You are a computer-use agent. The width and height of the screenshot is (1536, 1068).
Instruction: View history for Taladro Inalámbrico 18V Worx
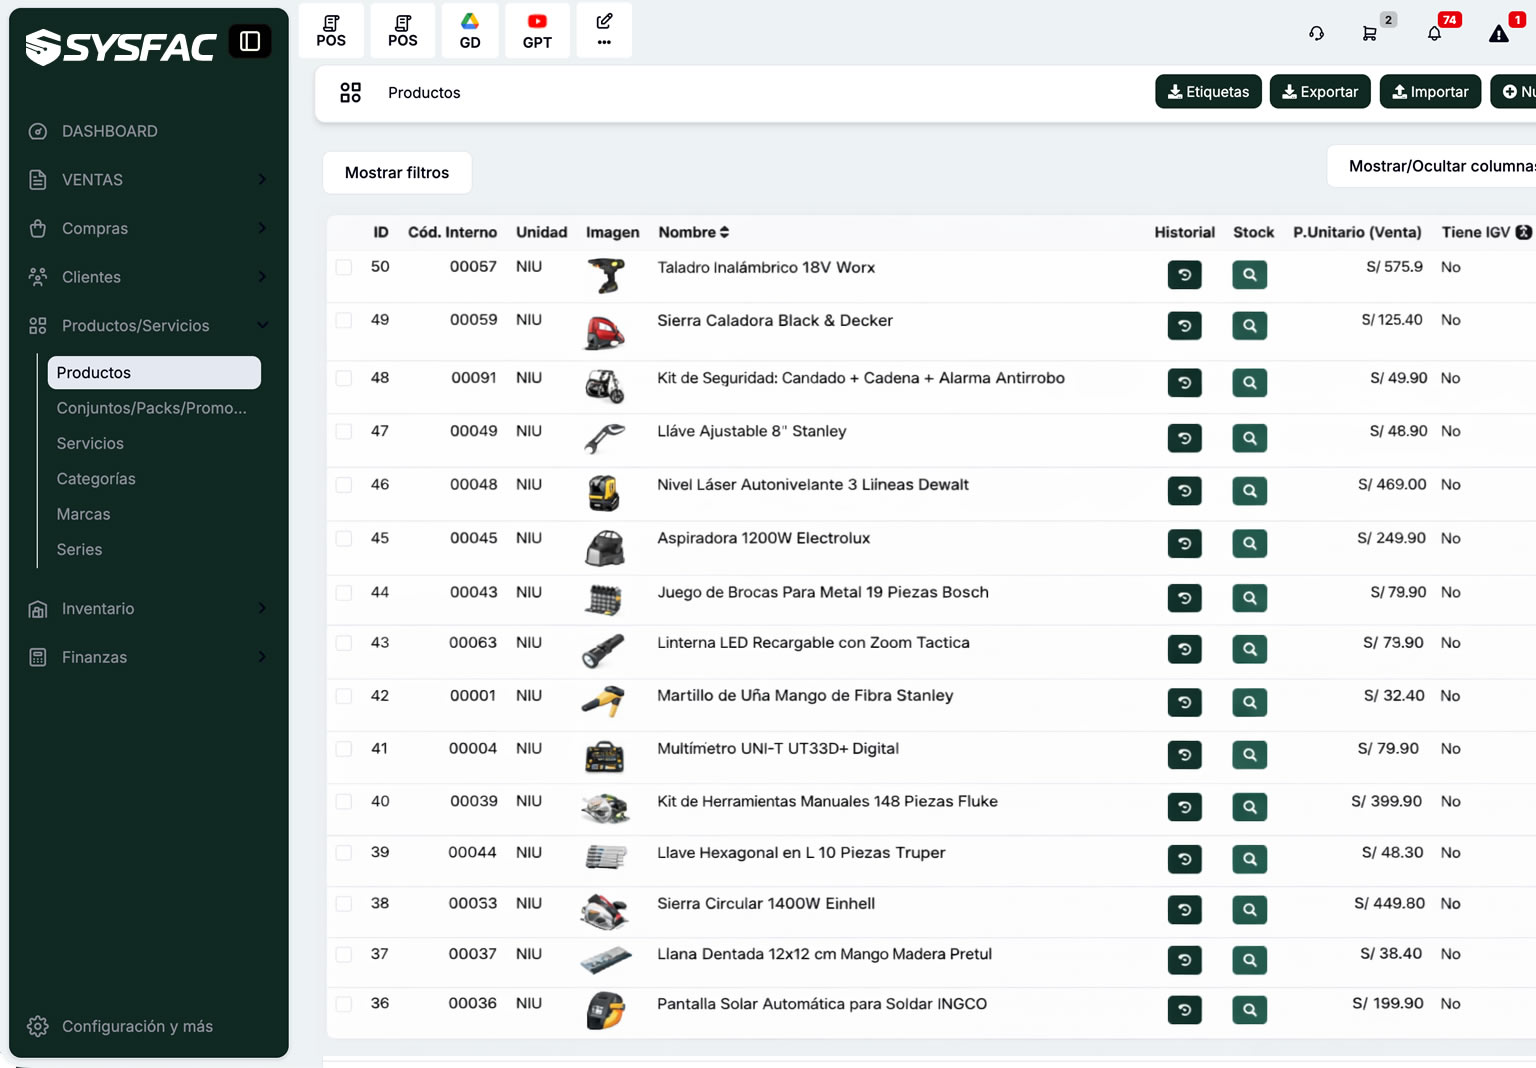(1184, 274)
